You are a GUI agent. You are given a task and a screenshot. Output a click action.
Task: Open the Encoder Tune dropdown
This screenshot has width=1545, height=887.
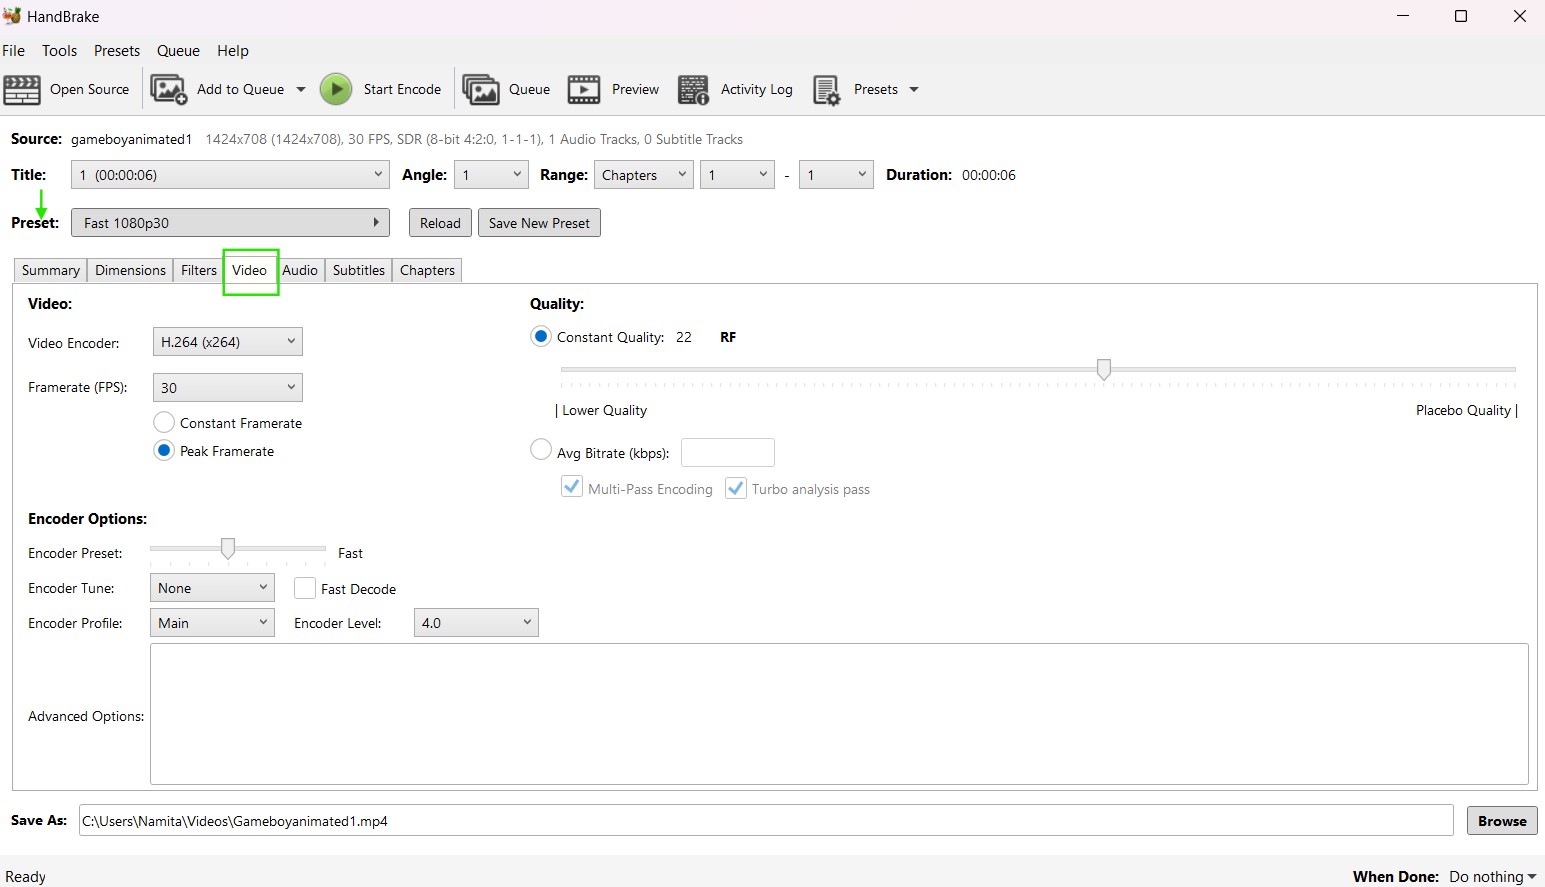coord(211,588)
